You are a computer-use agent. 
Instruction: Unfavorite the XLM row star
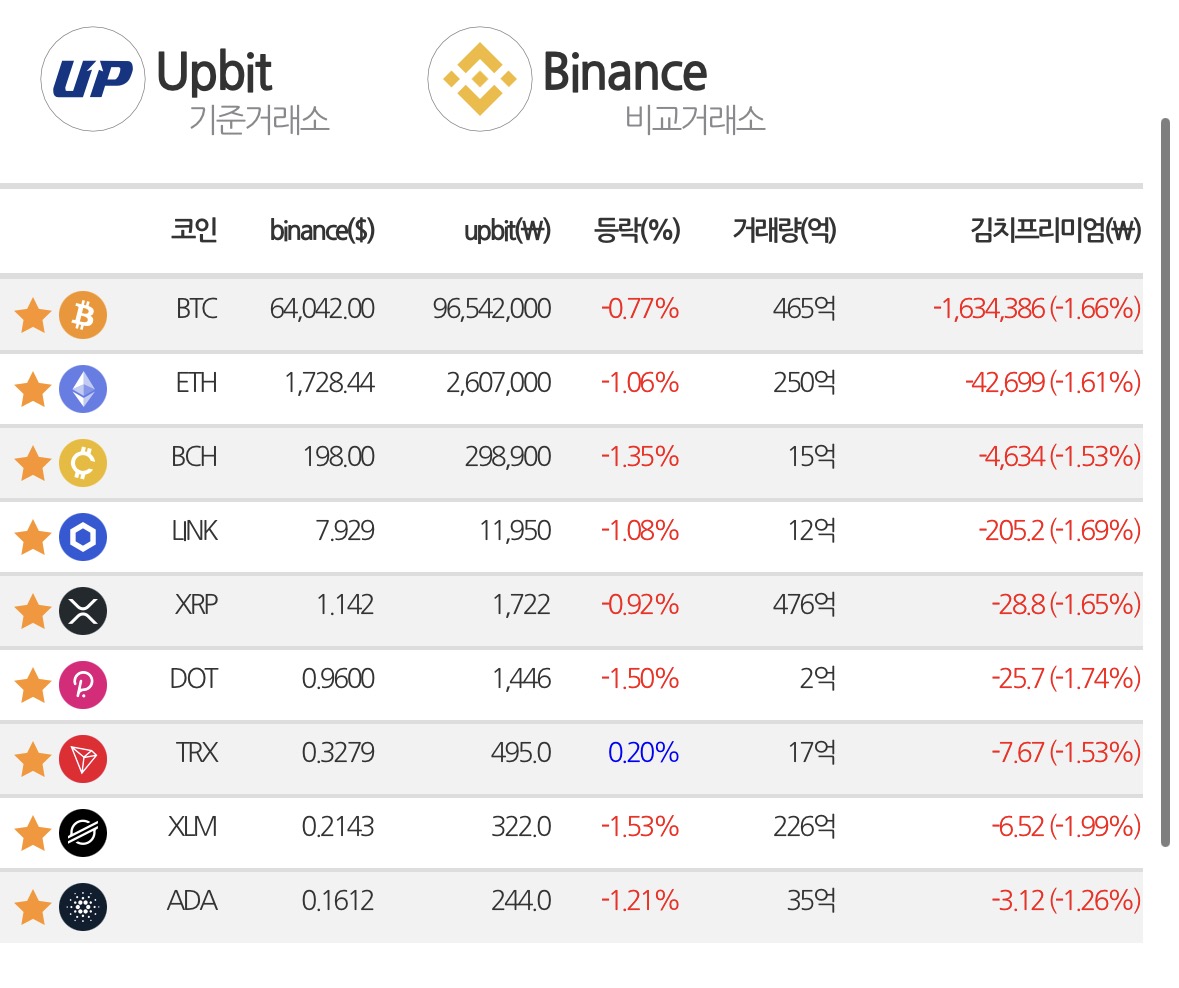[x=32, y=833]
